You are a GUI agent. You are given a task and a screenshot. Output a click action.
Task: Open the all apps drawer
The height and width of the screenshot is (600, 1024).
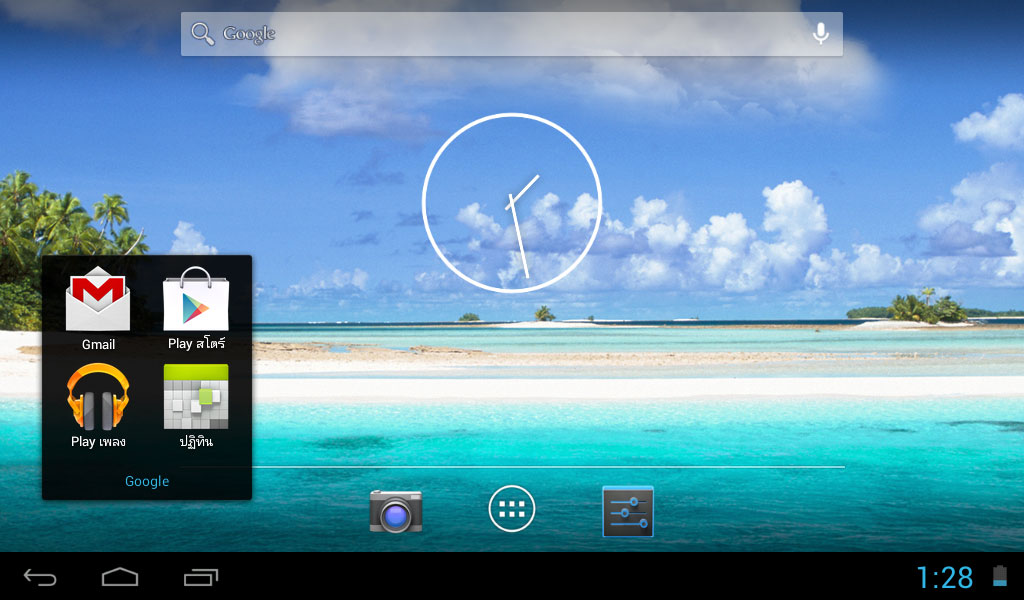512,509
